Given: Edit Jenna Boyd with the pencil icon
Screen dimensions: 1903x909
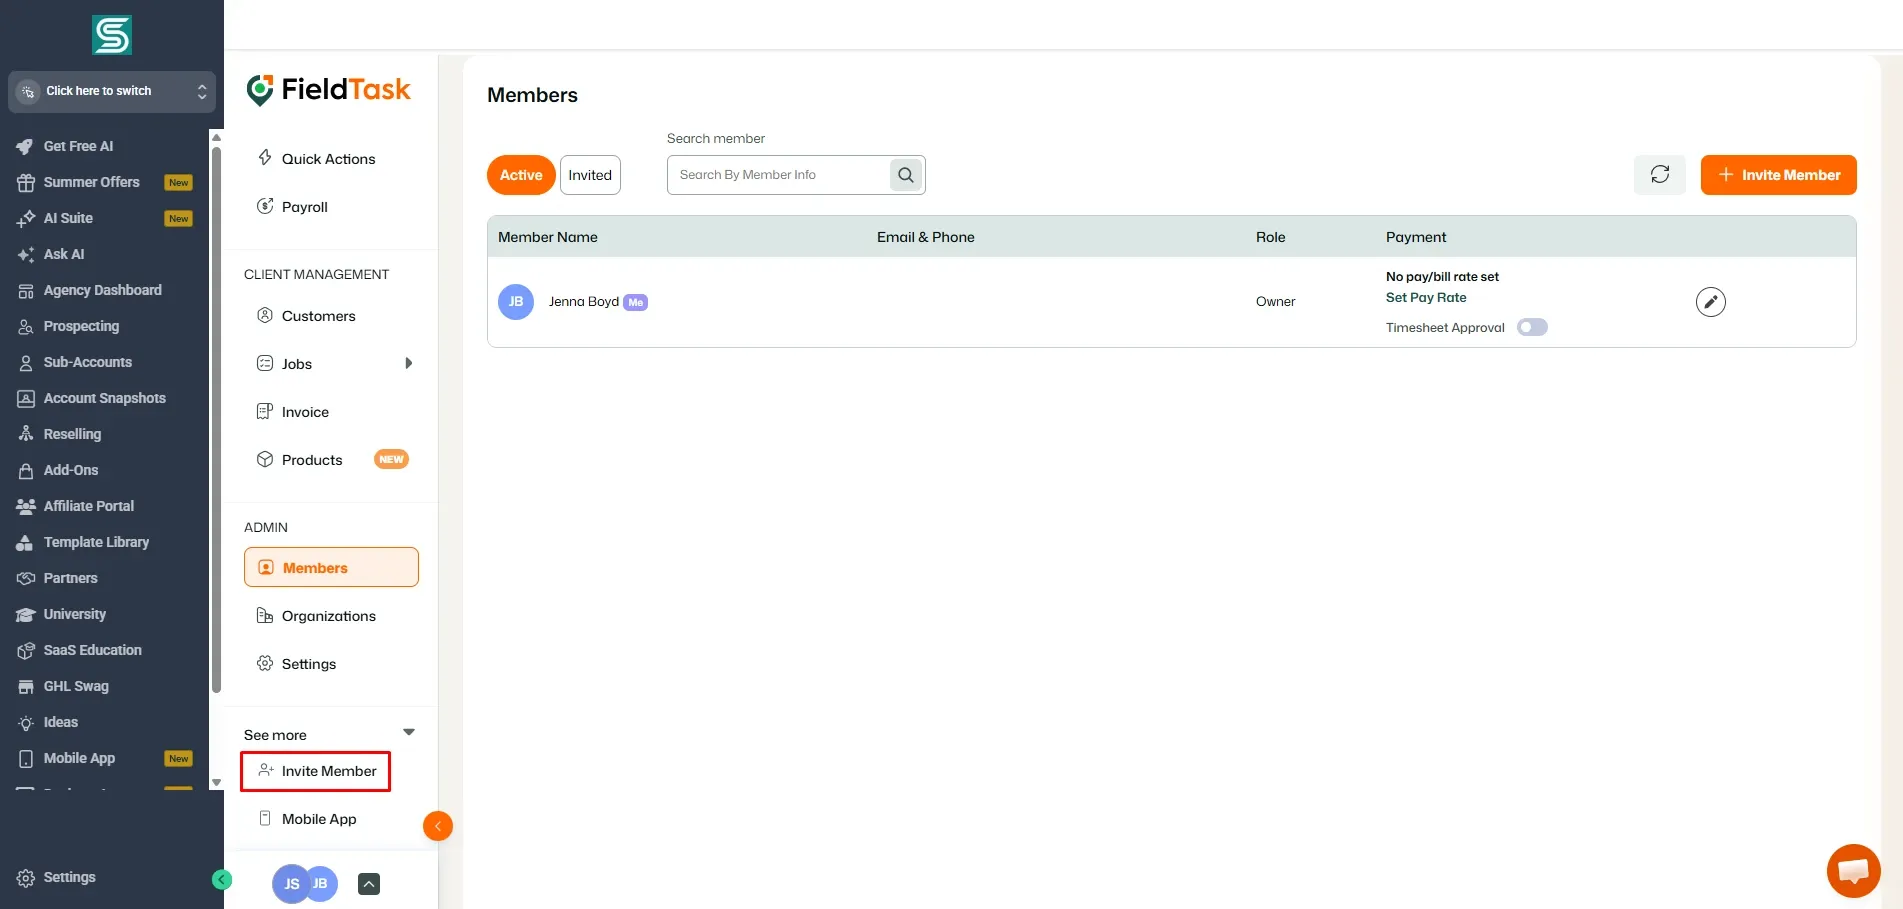Looking at the screenshot, I should pyautogui.click(x=1711, y=302).
